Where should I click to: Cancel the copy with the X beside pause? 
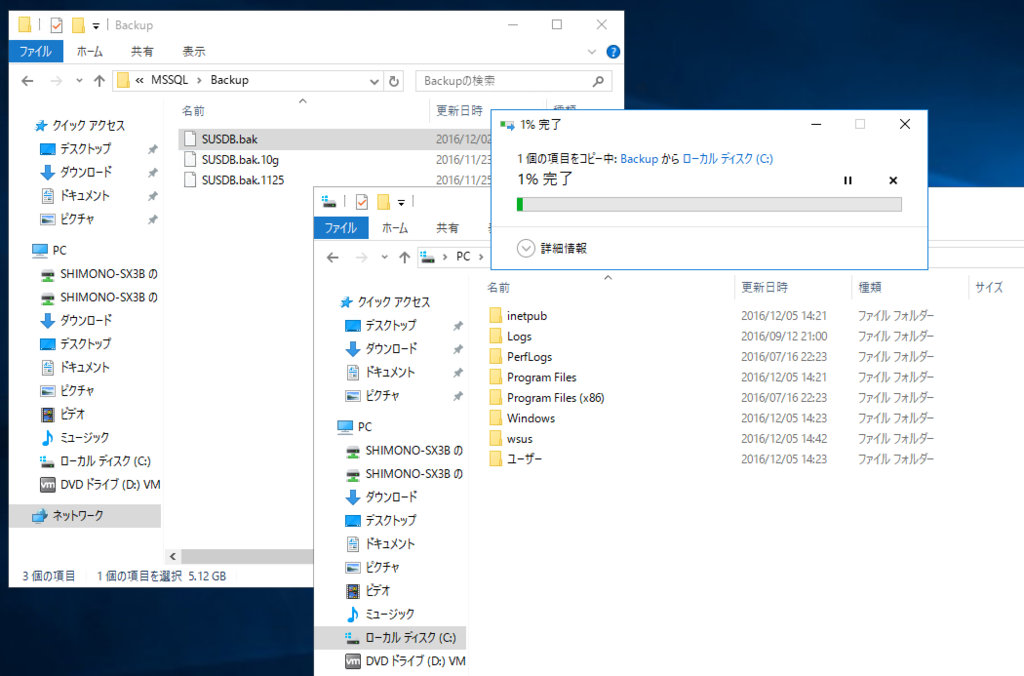(893, 180)
